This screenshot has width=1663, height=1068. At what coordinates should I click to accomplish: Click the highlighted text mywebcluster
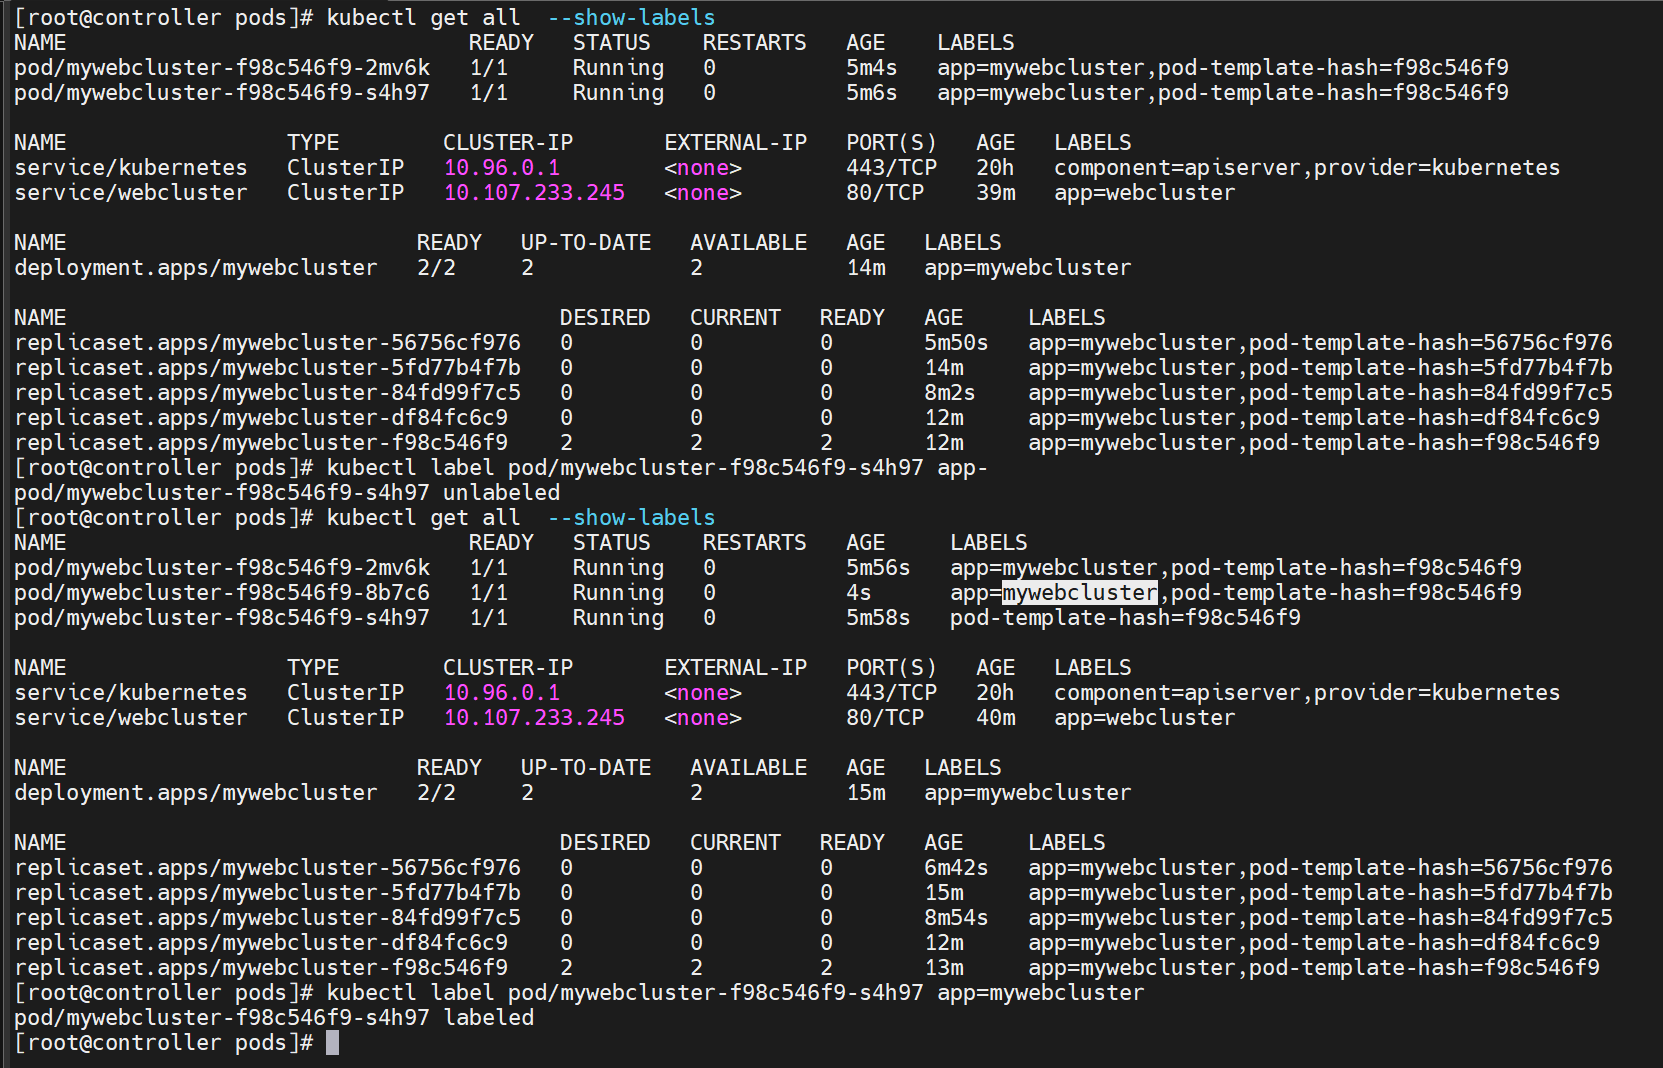pos(1080,593)
